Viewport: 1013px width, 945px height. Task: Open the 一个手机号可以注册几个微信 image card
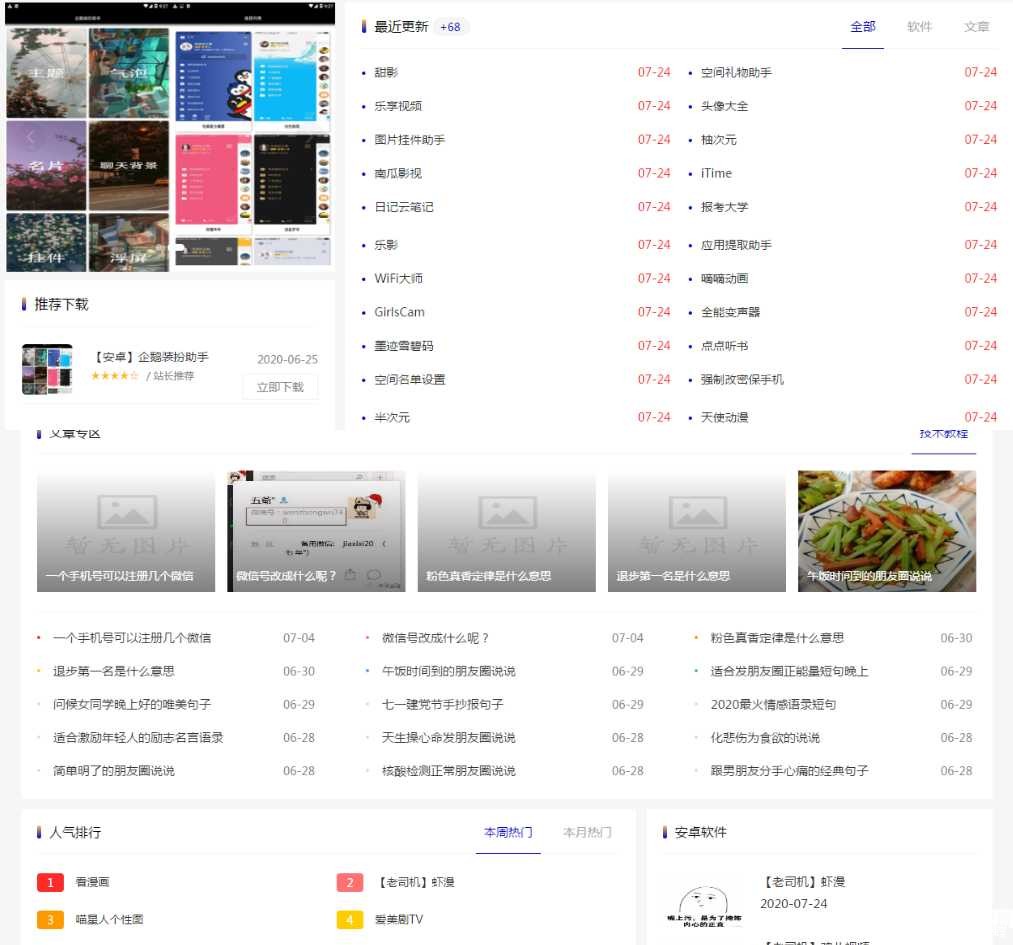click(126, 531)
